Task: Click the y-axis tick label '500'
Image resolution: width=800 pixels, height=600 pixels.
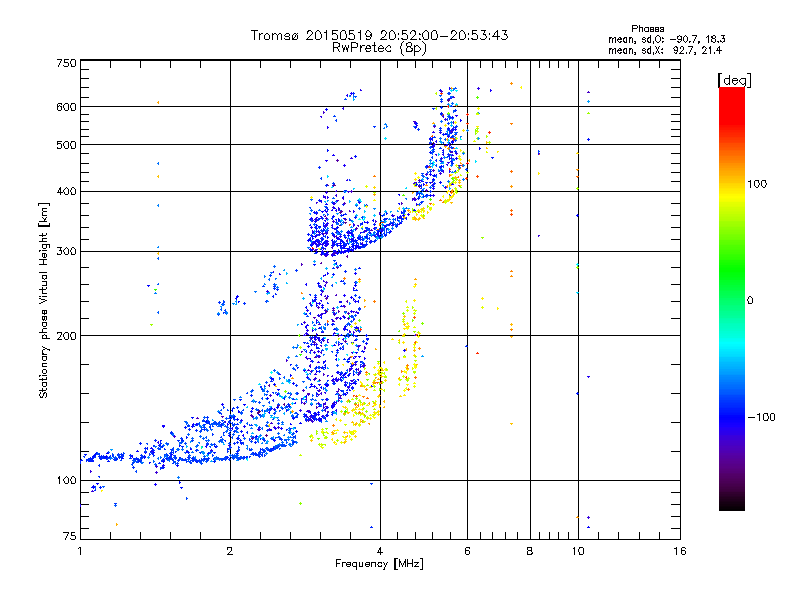Action: pos(66,145)
